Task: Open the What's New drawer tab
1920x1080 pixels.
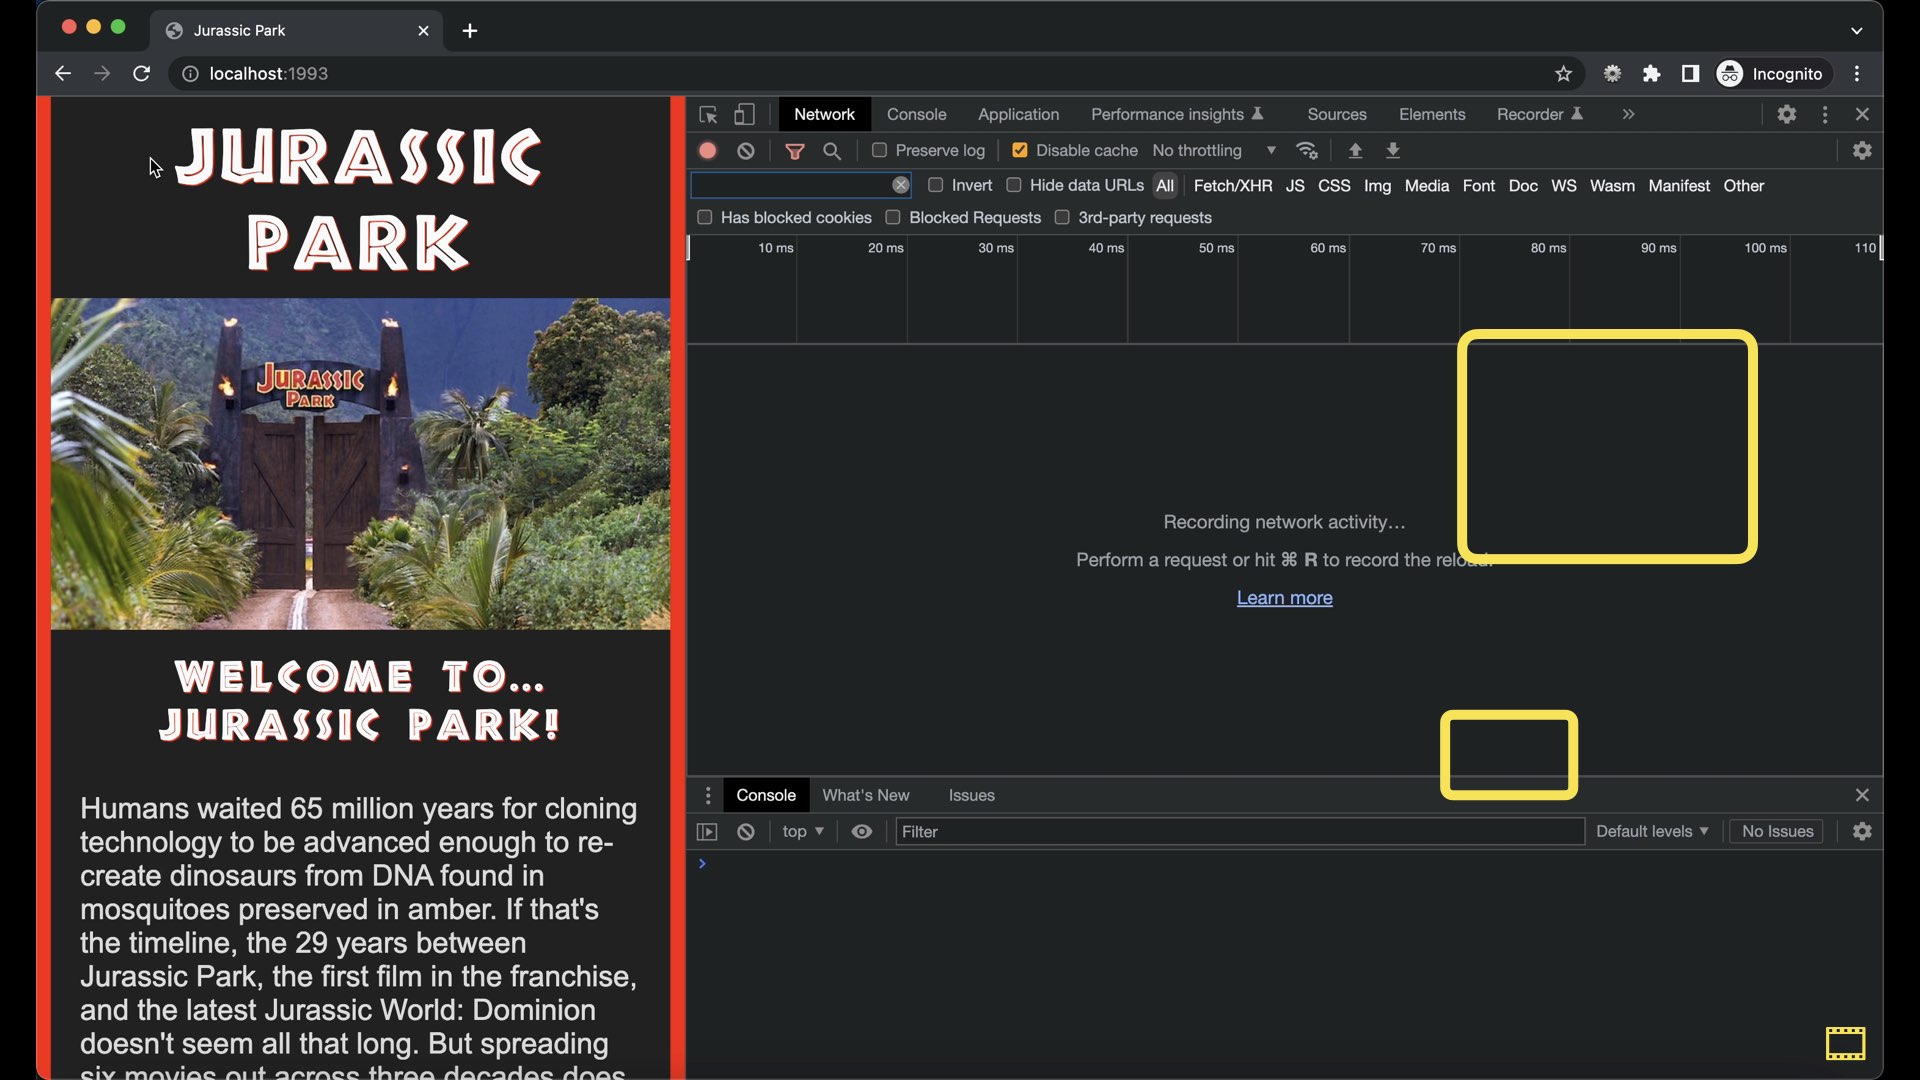Action: point(865,796)
